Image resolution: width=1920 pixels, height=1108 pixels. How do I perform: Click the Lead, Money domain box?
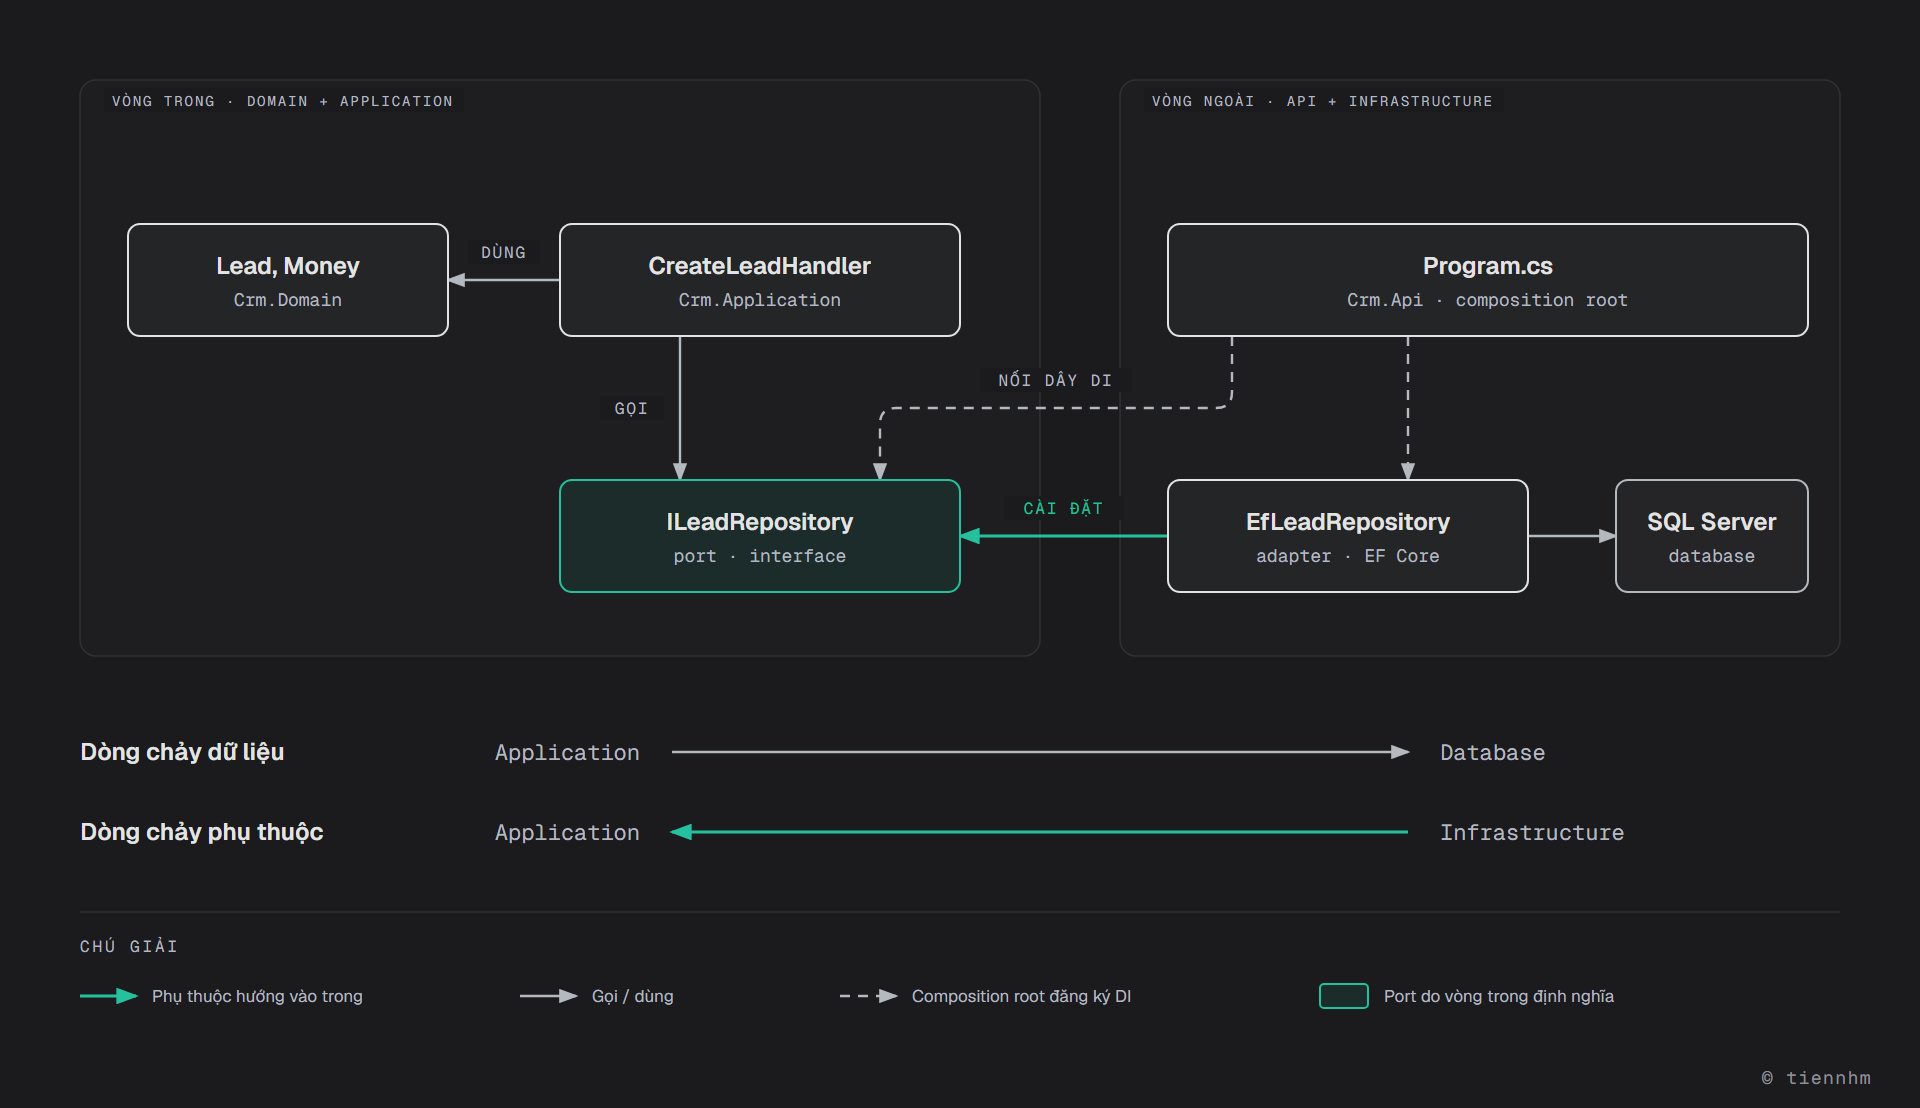click(x=288, y=280)
